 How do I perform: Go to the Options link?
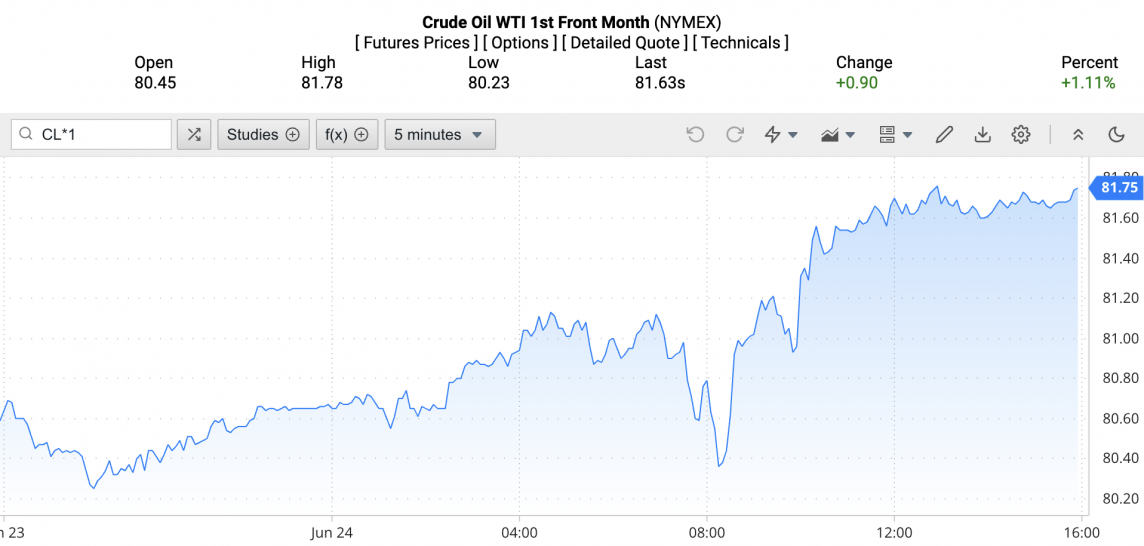(x=520, y=43)
